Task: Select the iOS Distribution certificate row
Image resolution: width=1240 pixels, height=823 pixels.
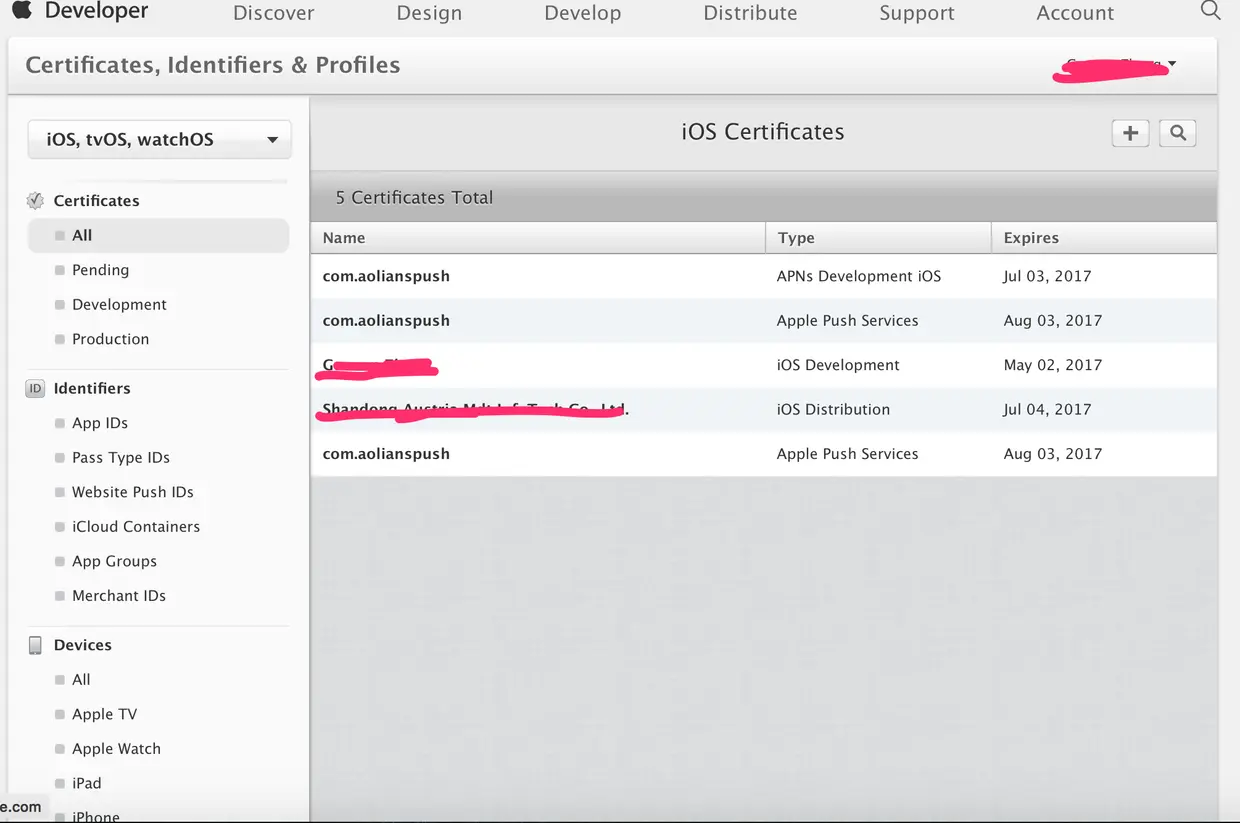Action: 764,409
